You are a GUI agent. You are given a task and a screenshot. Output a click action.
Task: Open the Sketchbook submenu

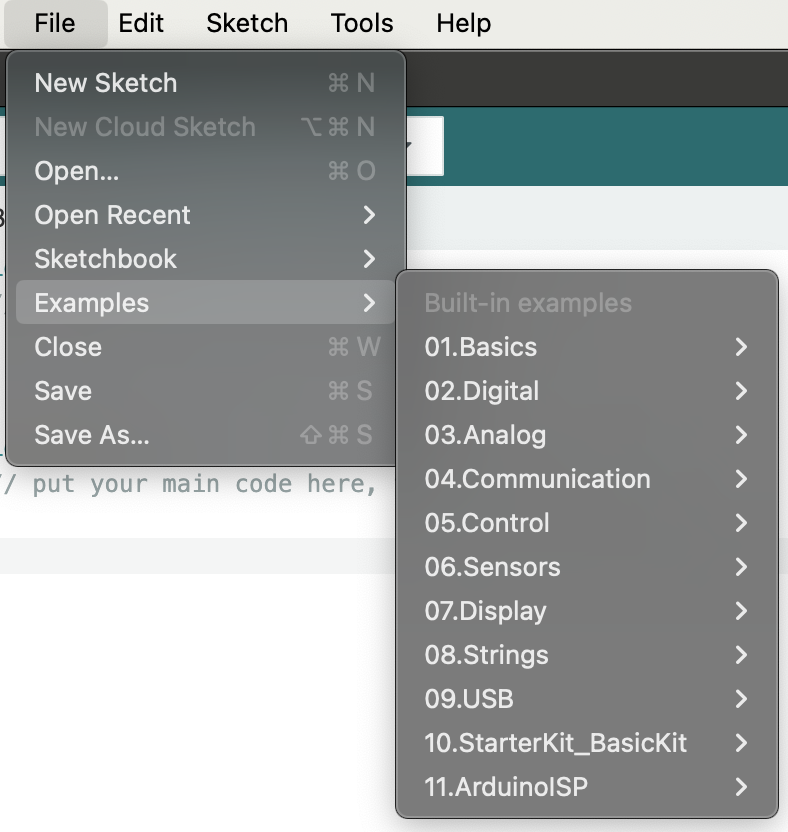205,259
